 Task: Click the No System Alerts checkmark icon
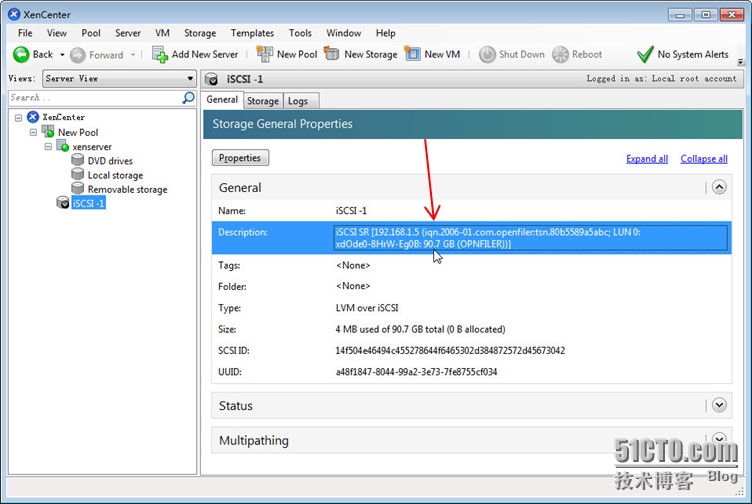point(645,54)
